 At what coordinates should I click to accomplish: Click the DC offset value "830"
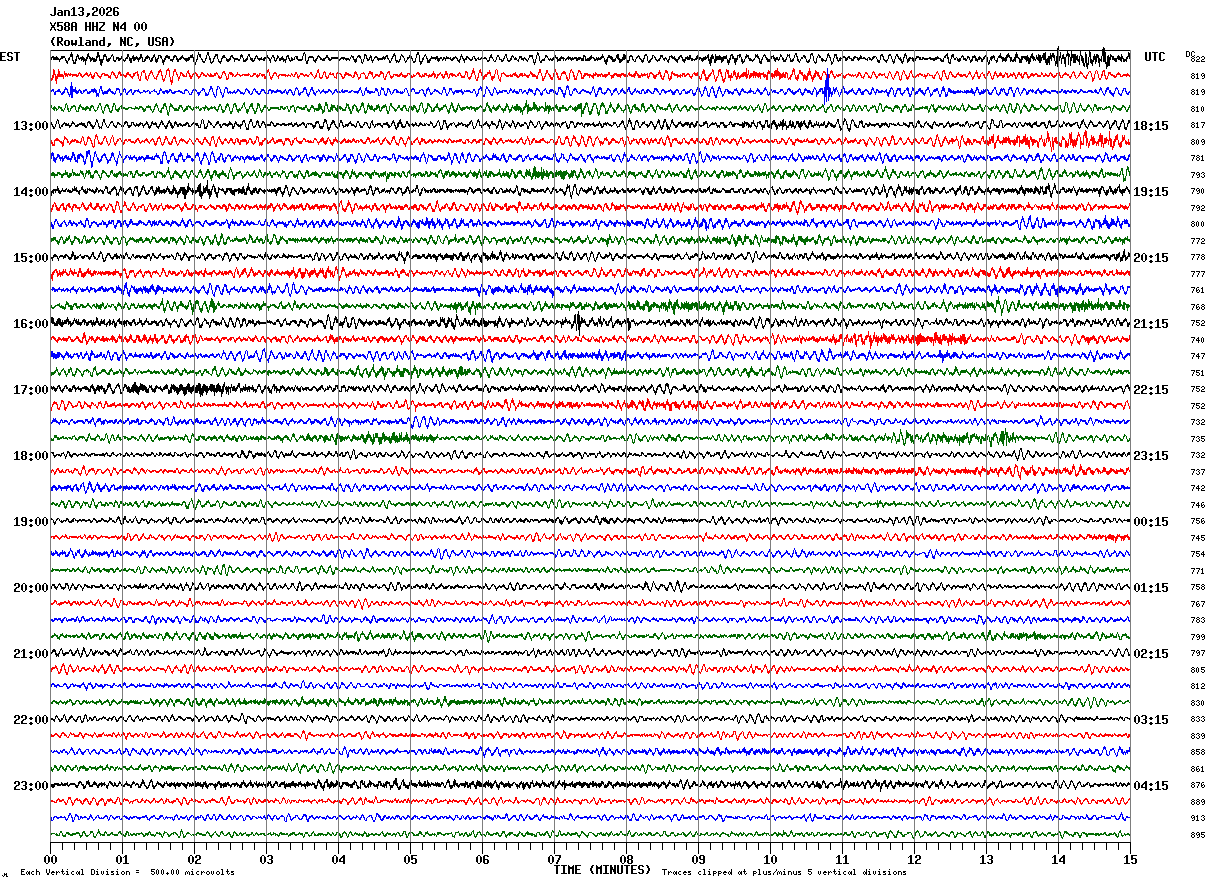1197,703
